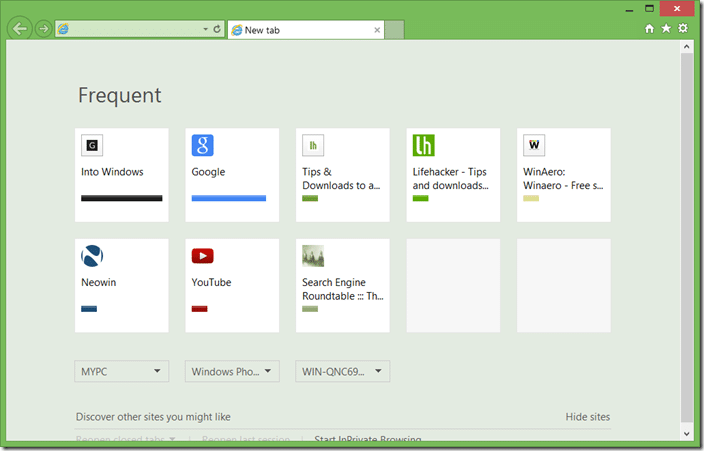Click the black Into Windows activity bar
704x451 pixels.
(122, 198)
